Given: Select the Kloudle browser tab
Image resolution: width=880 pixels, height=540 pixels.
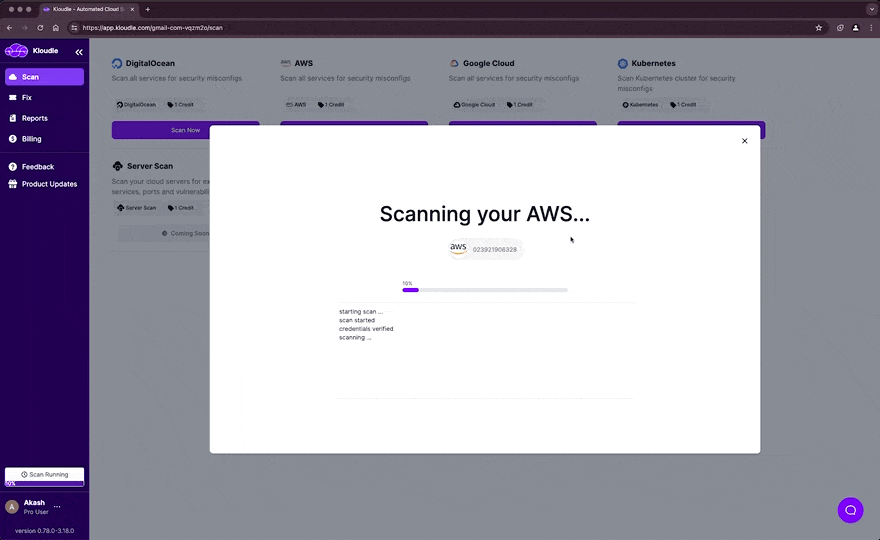Looking at the screenshot, I should pyautogui.click(x=89, y=9).
